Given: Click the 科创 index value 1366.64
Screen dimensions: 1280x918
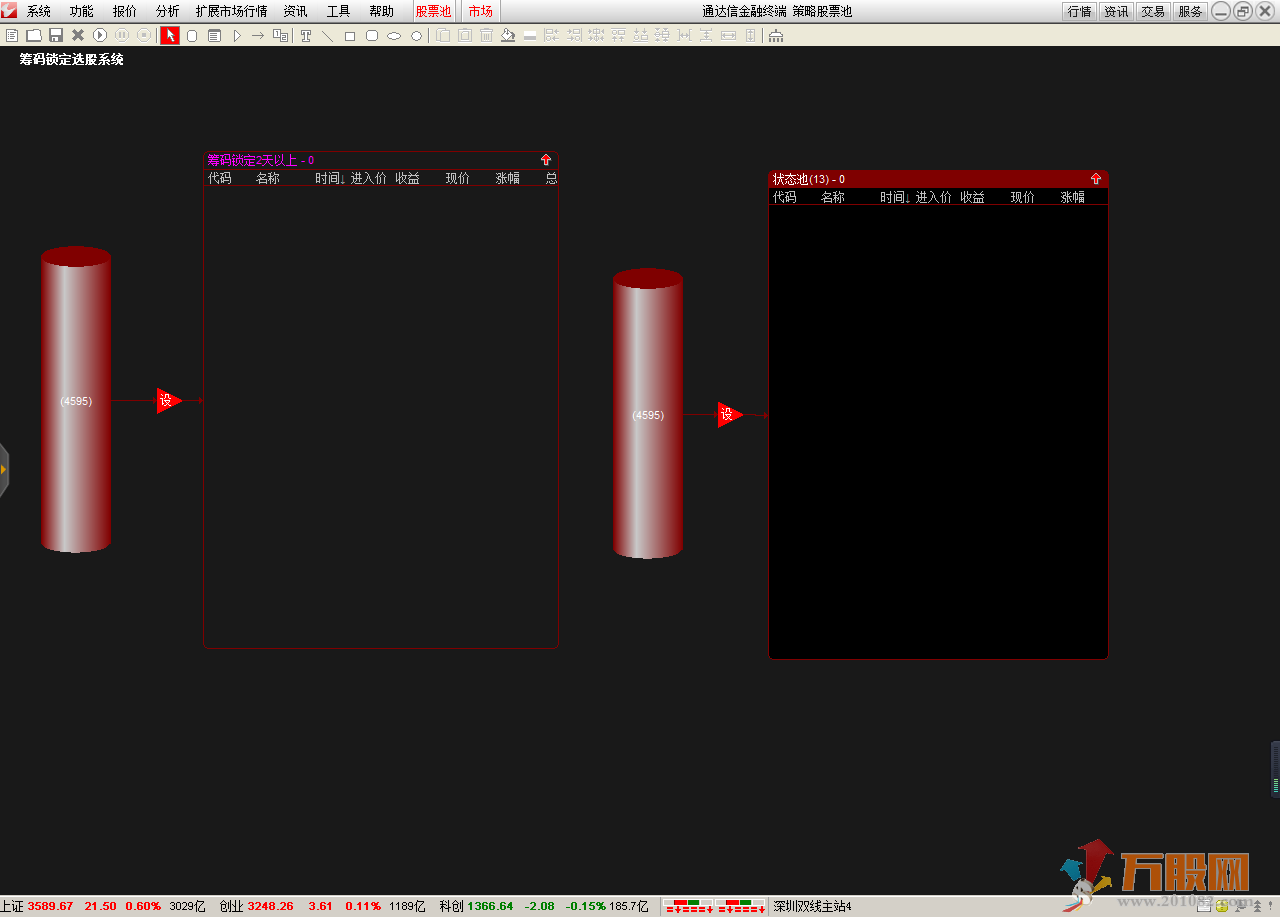Looking at the screenshot, I should (490, 906).
